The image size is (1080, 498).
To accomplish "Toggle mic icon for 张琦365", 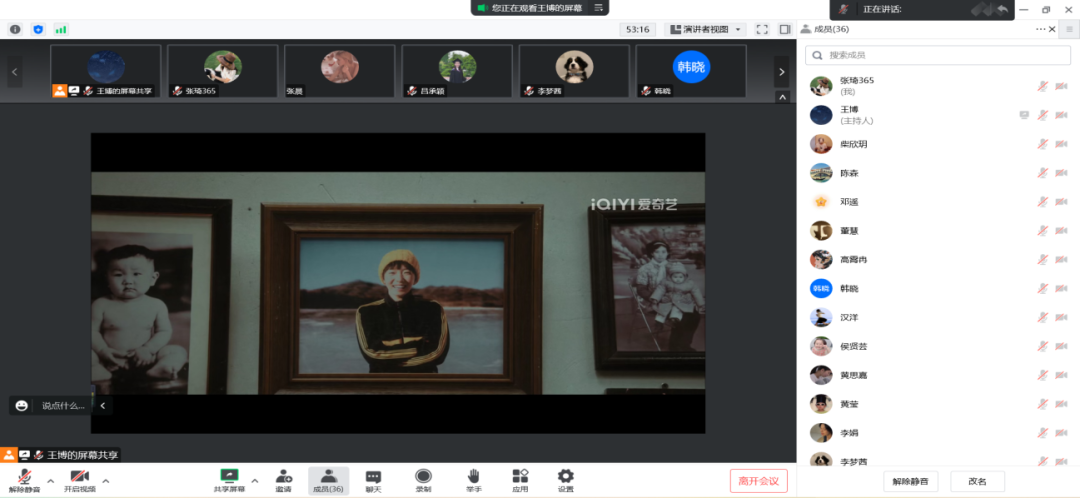I will coord(1043,86).
